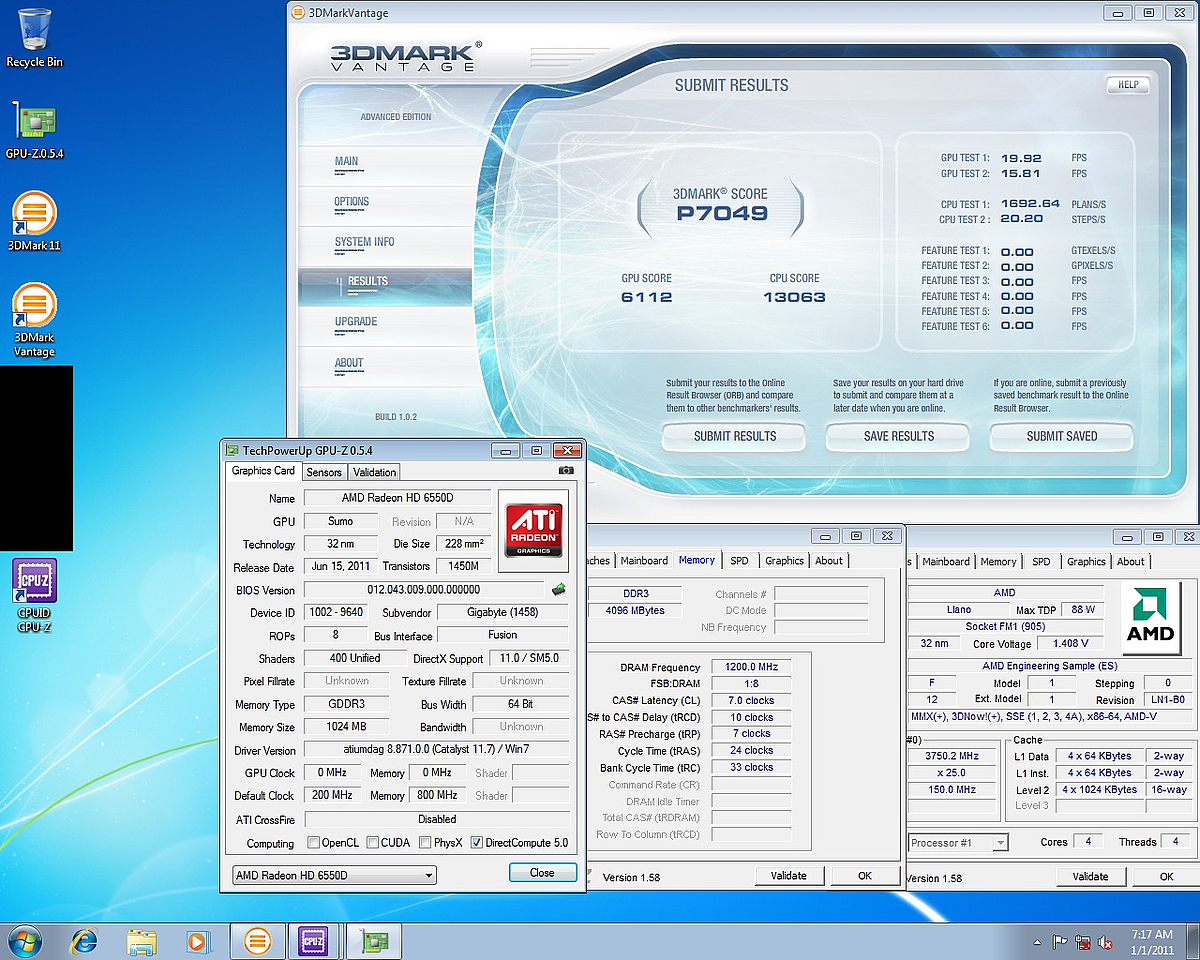Screen dimensions: 1200x960
Task: Launch the GPU-Z.0.5.4 desktop shortcut
Action: point(34,131)
